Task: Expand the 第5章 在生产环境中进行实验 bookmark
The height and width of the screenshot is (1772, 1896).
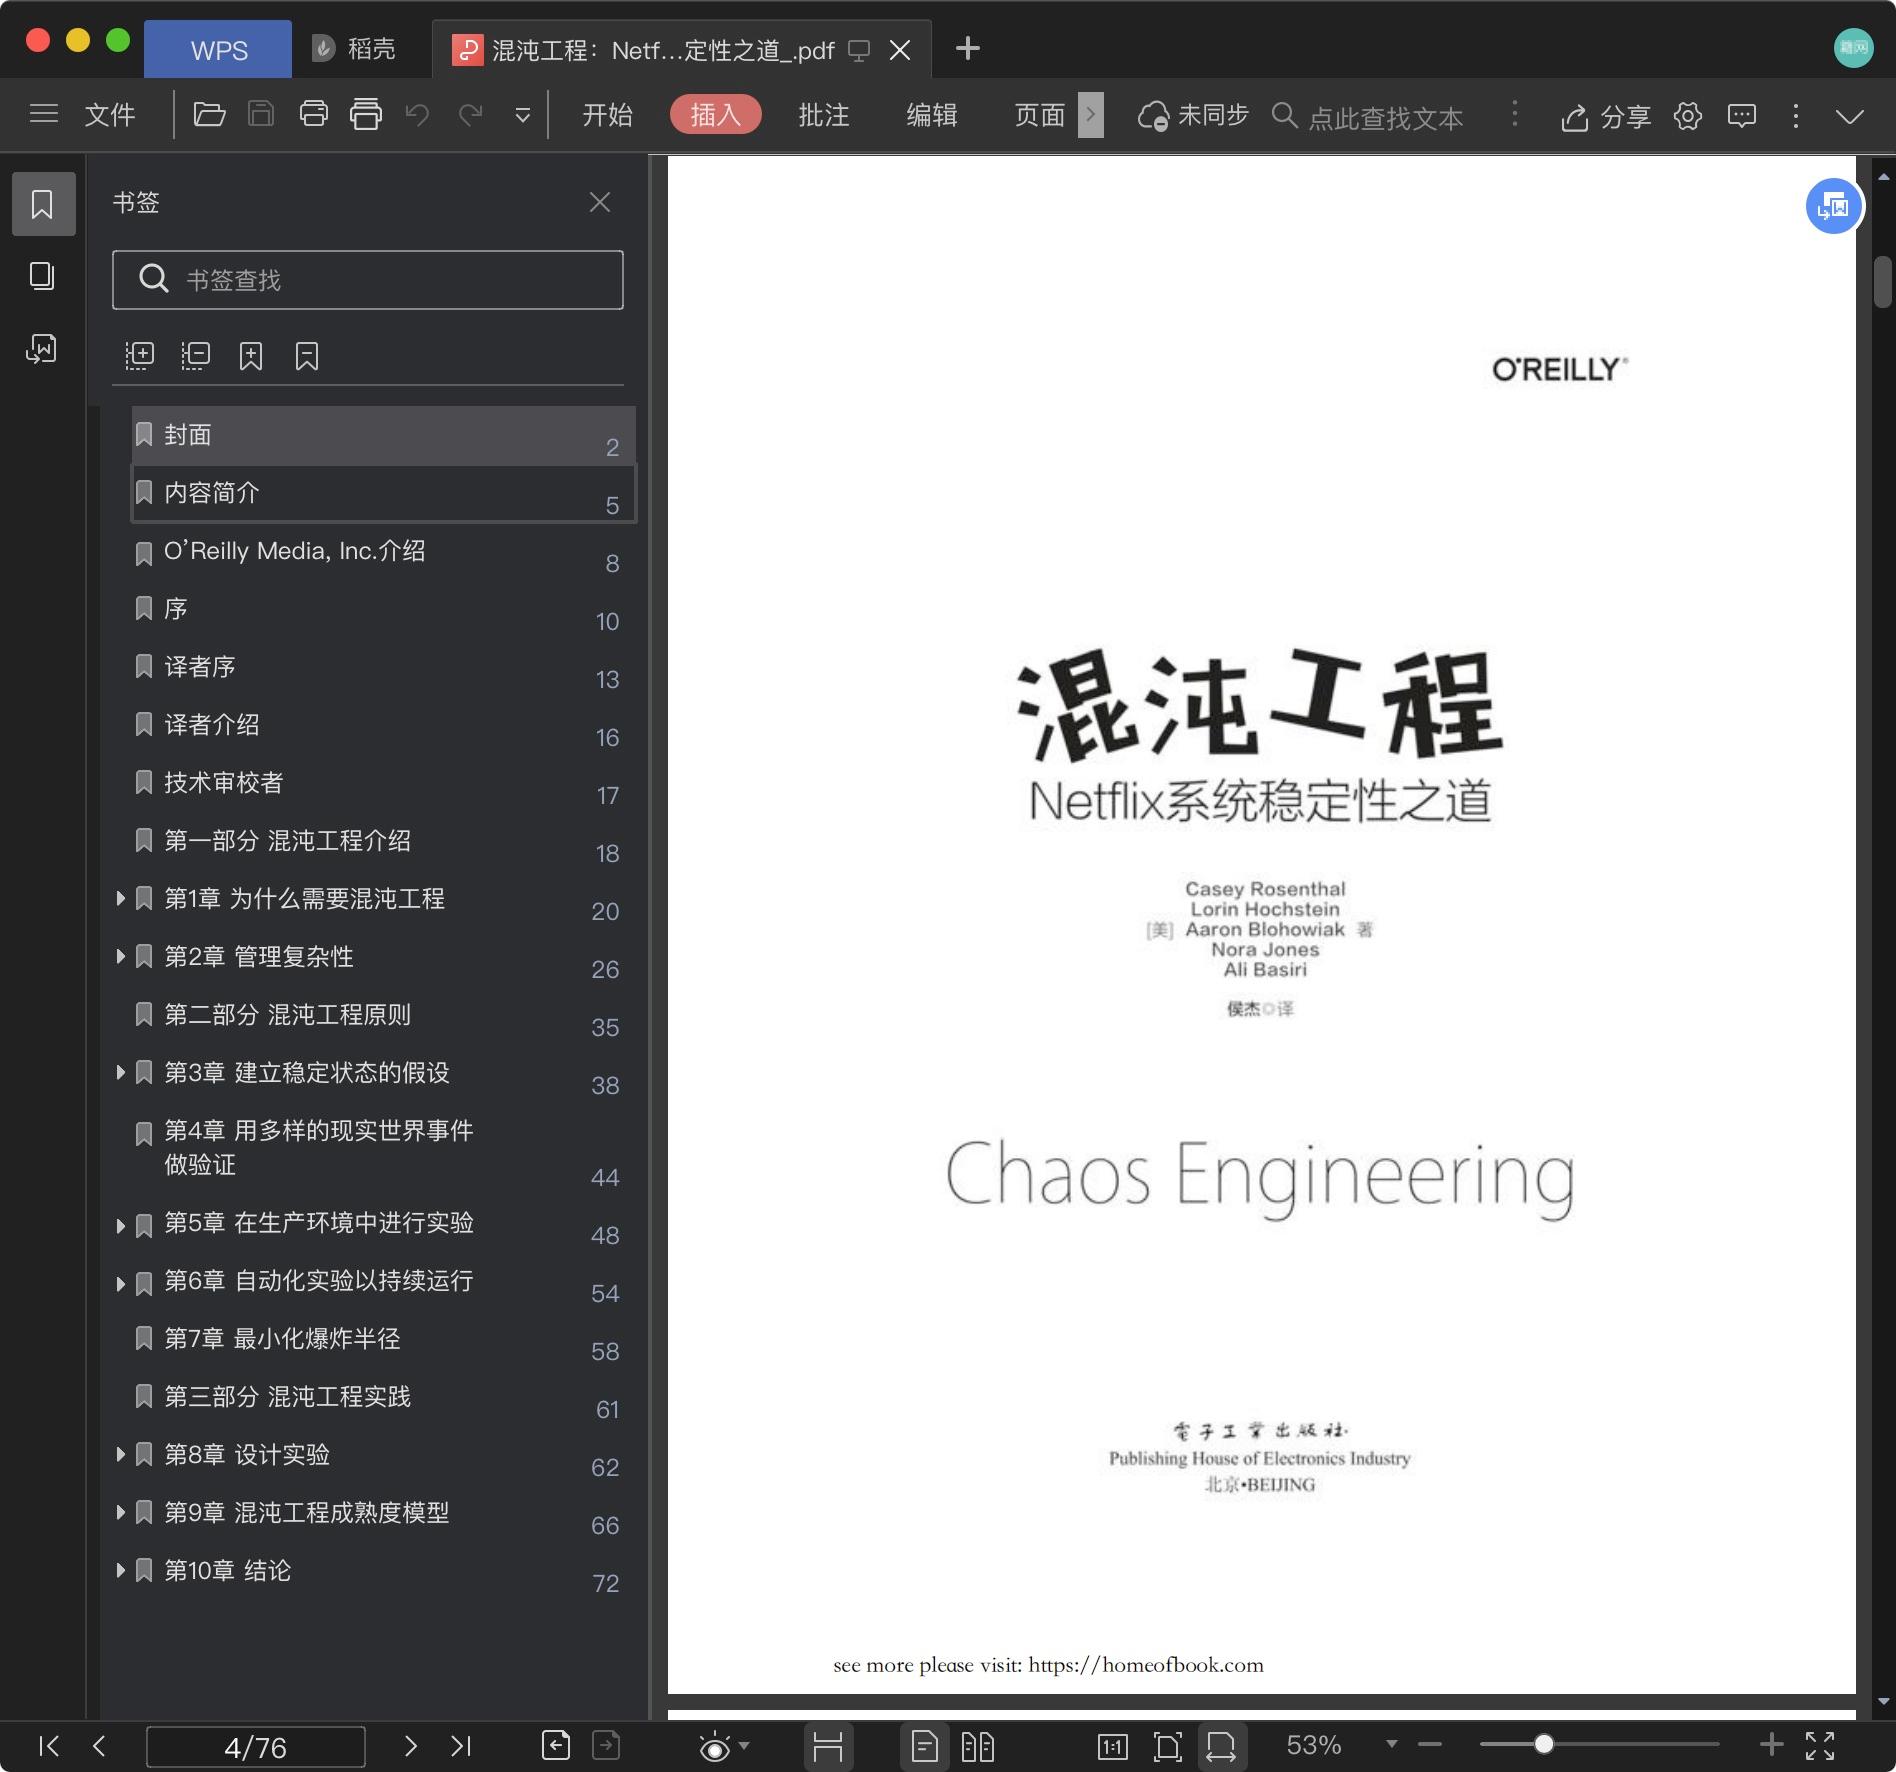Action: click(x=120, y=1225)
